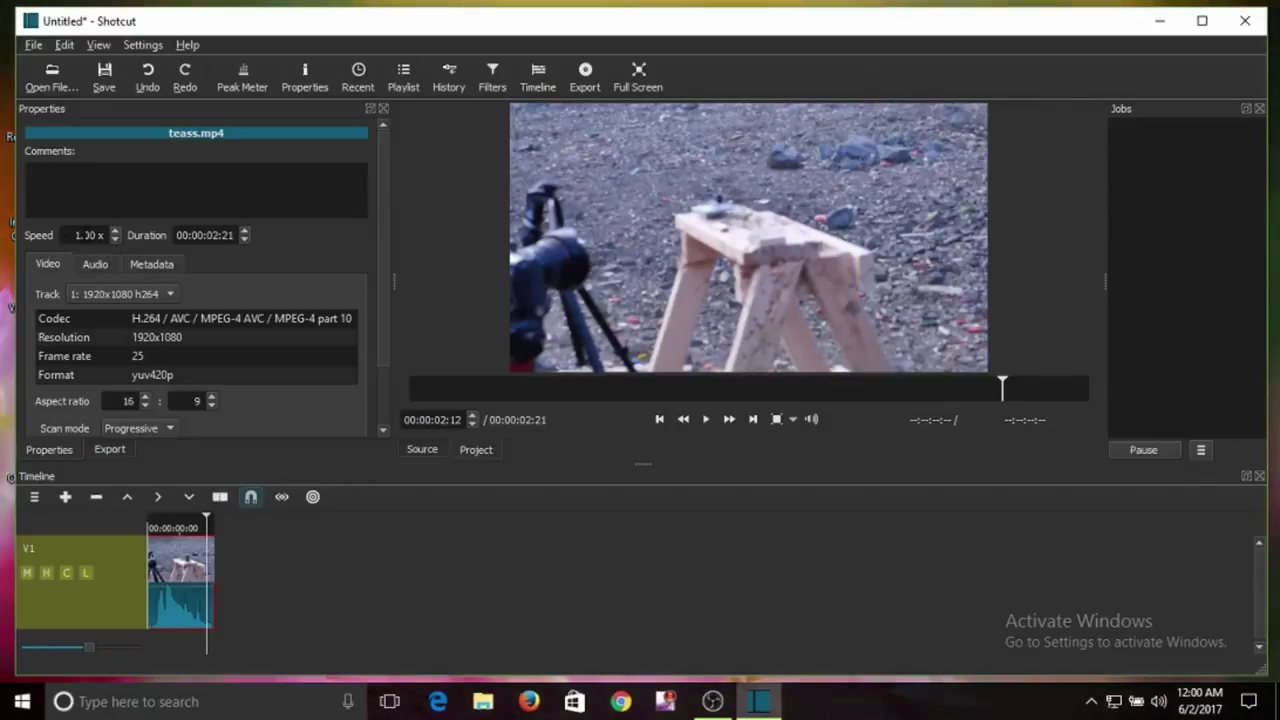
Task: Switch player to the Project tab
Action: click(x=476, y=450)
